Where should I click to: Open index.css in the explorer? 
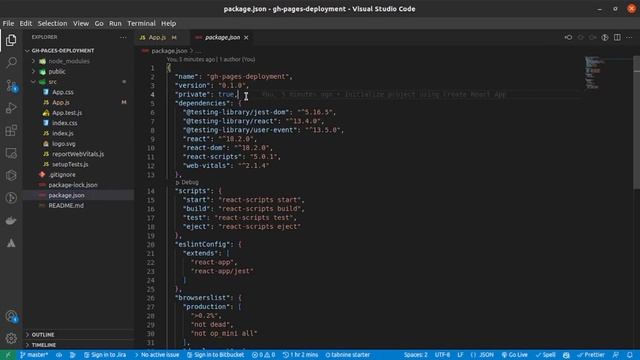(x=64, y=123)
